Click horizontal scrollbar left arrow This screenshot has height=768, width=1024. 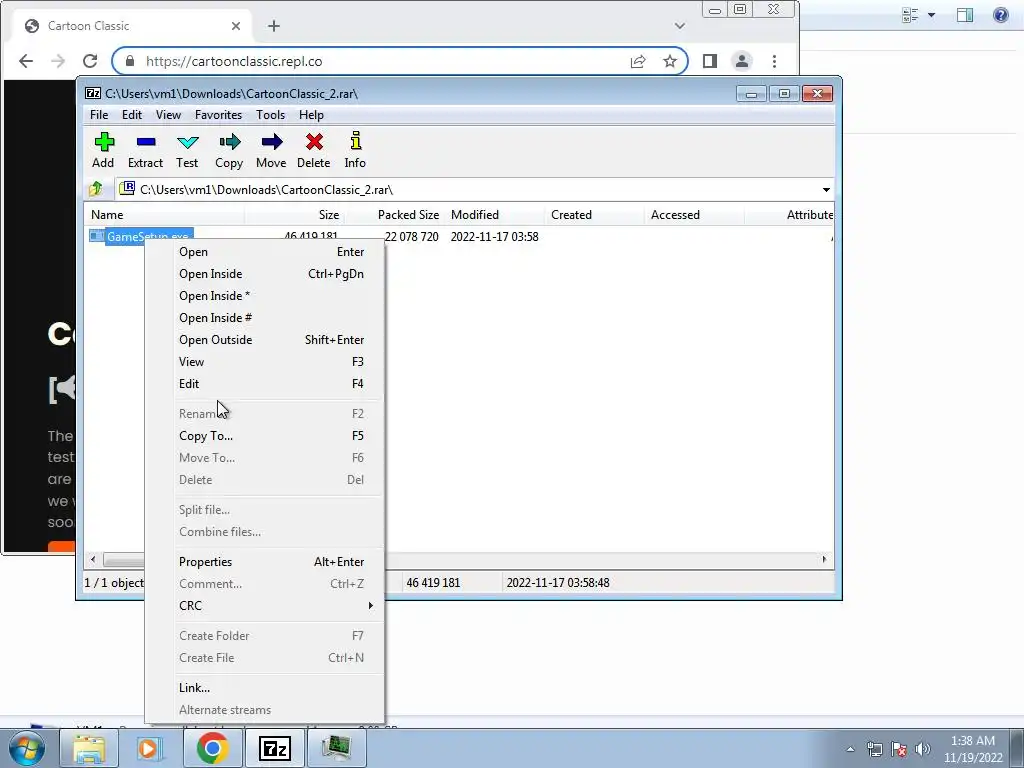point(93,560)
